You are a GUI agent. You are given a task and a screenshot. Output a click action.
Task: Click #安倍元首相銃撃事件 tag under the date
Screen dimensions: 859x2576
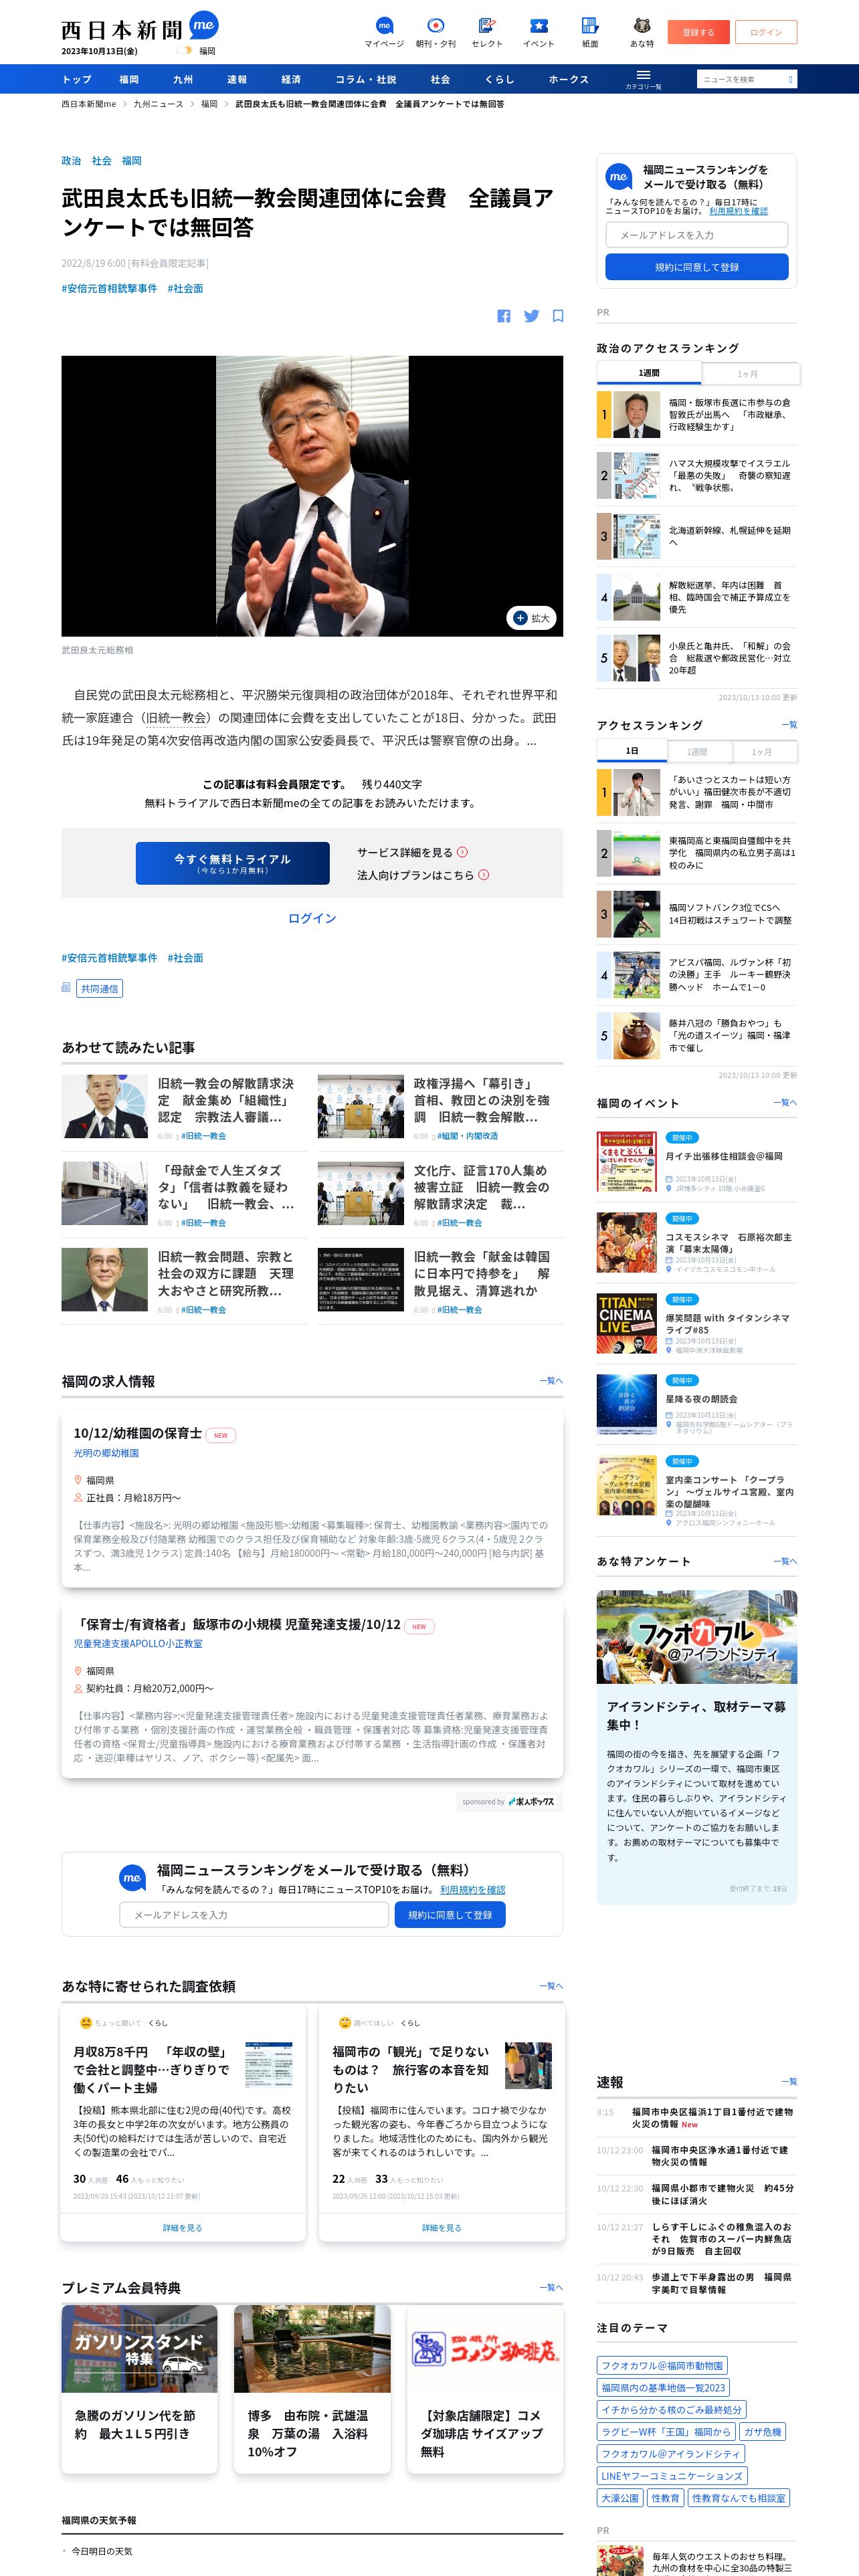coord(110,288)
